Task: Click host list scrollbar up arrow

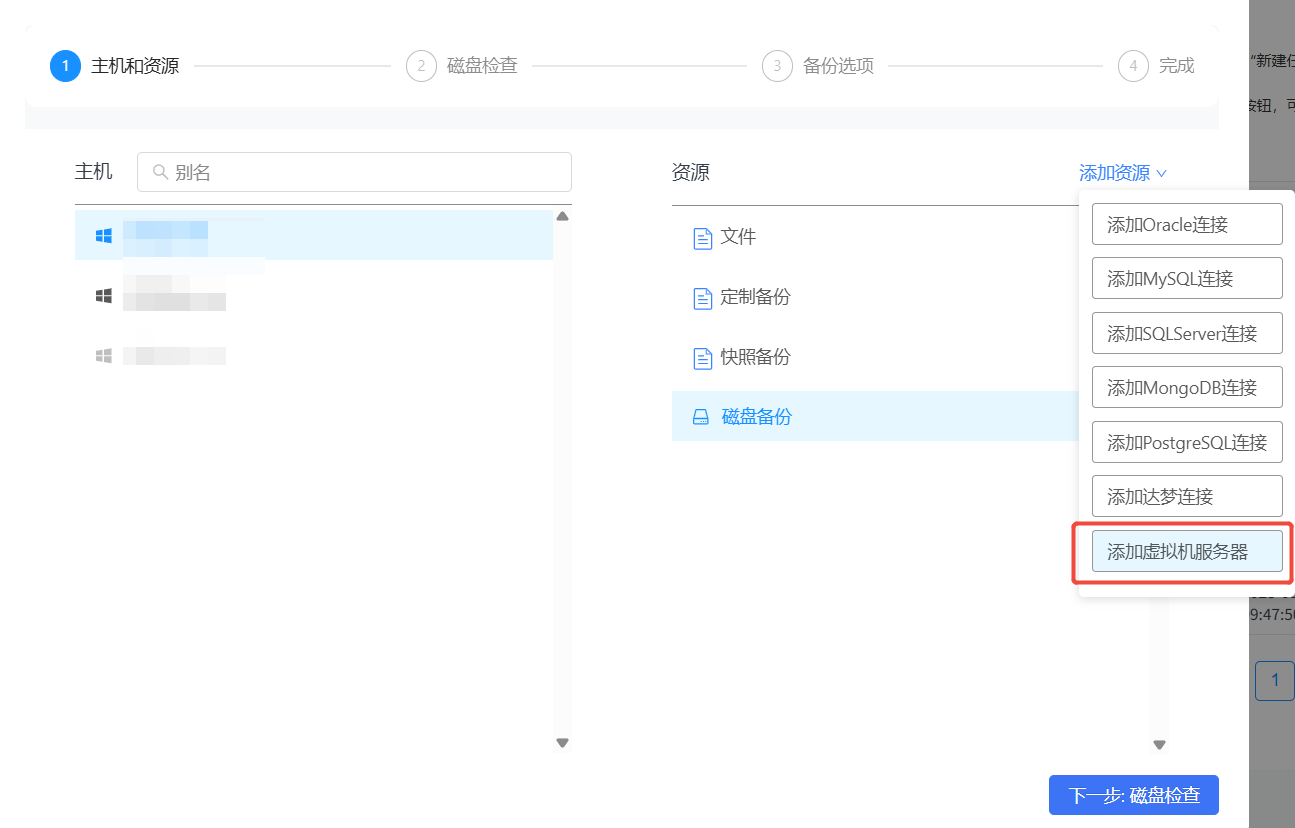Action: point(562,216)
